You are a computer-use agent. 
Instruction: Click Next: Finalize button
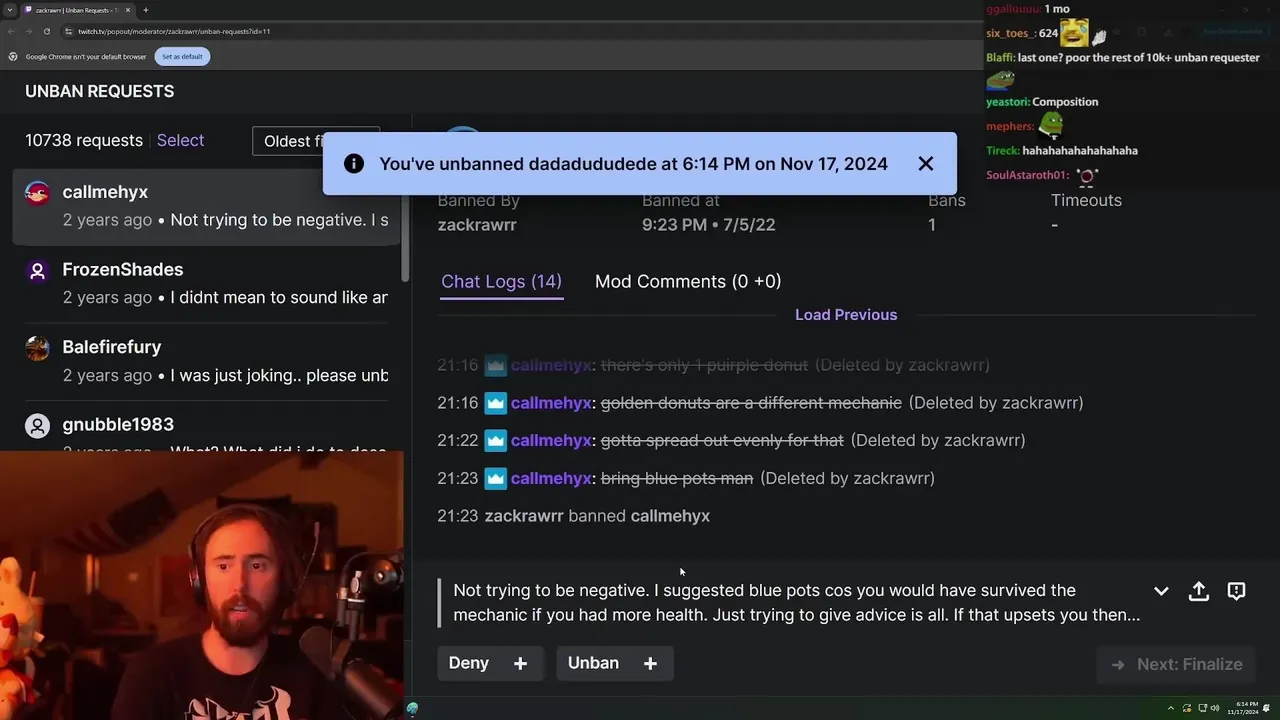click(1176, 664)
